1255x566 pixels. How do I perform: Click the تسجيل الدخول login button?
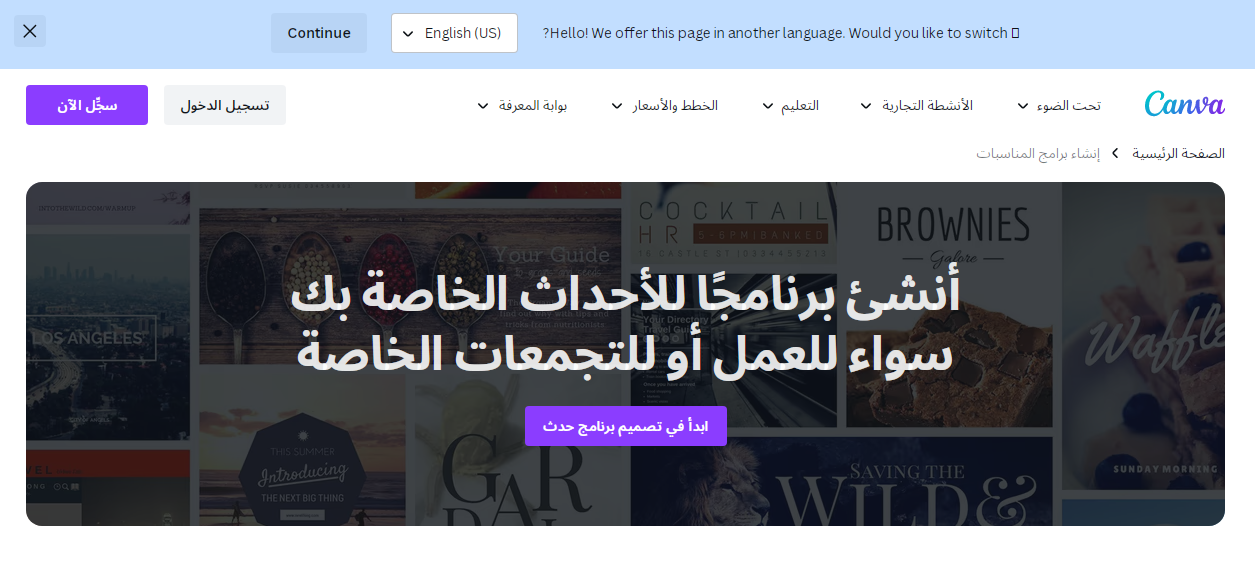pos(225,105)
